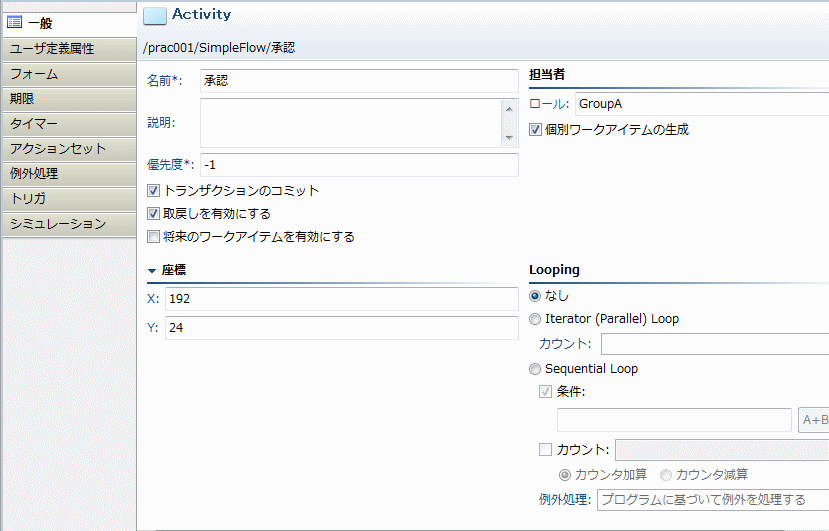Viewport: 829px width, 531px height.
Task: Select the タイマー tab
Action: [x=68, y=124]
